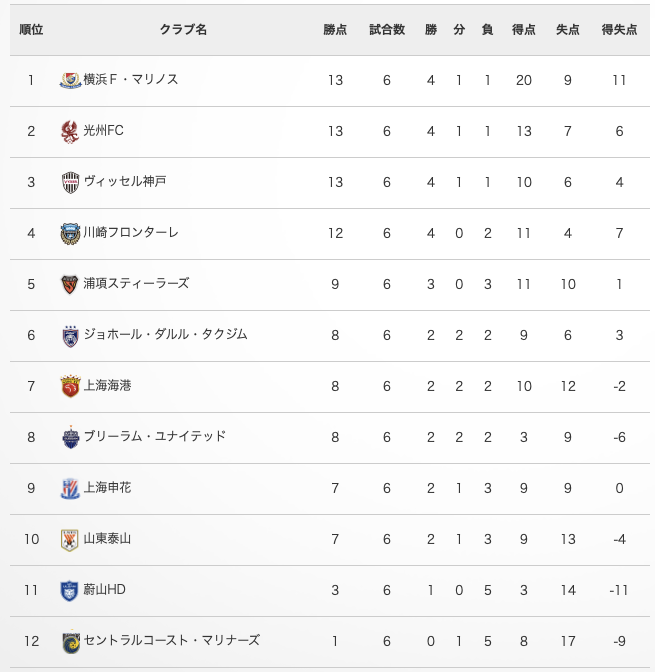Click the 得失点 column header
Screen dimensions: 655x672
[619, 30]
